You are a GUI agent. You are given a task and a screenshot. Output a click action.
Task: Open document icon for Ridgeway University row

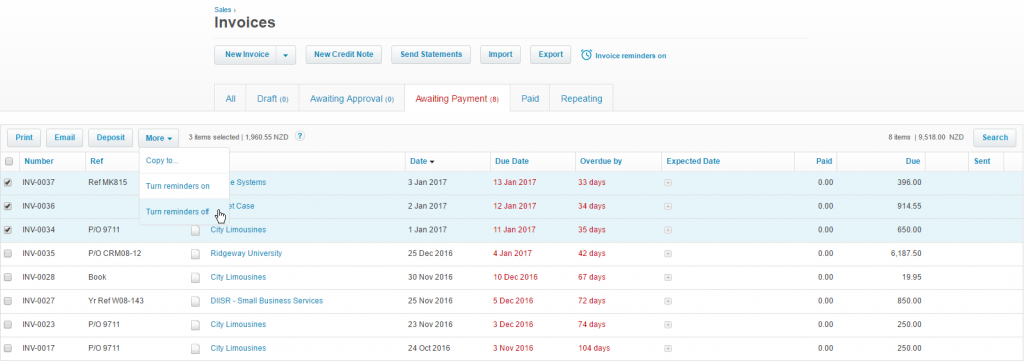pyautogui.click(x=195, y=254)
